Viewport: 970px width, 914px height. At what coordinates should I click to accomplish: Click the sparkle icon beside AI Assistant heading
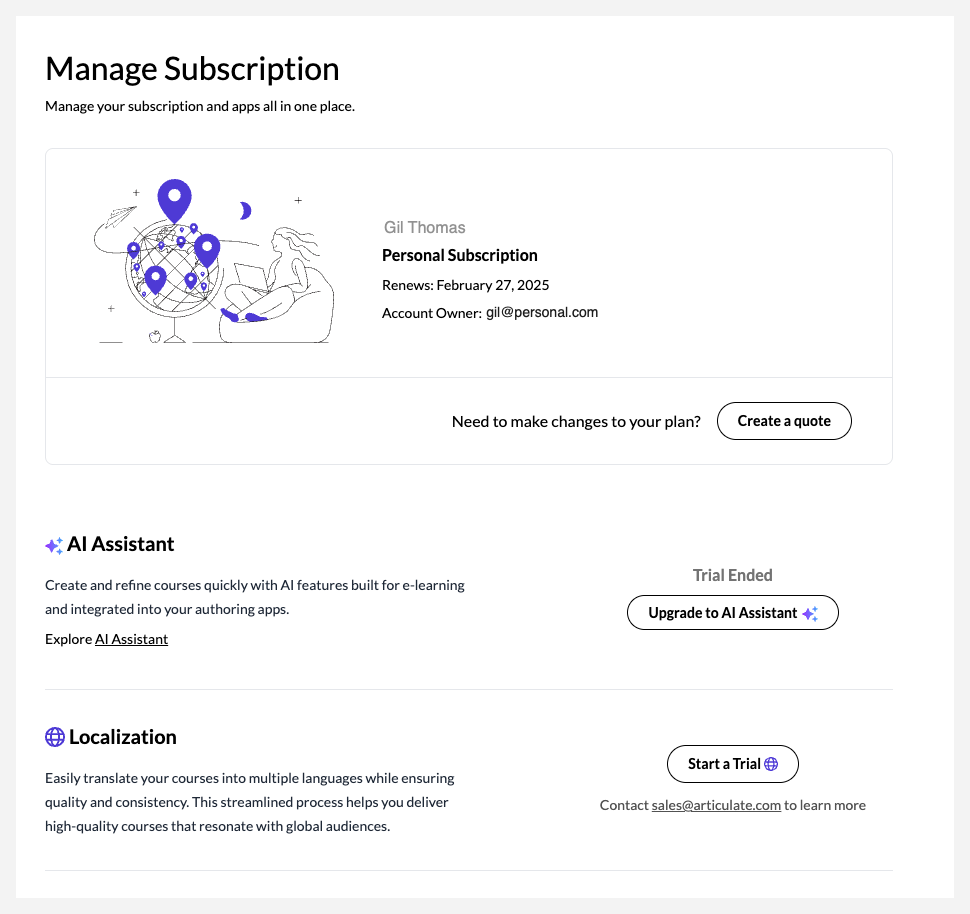pos(54,546)
